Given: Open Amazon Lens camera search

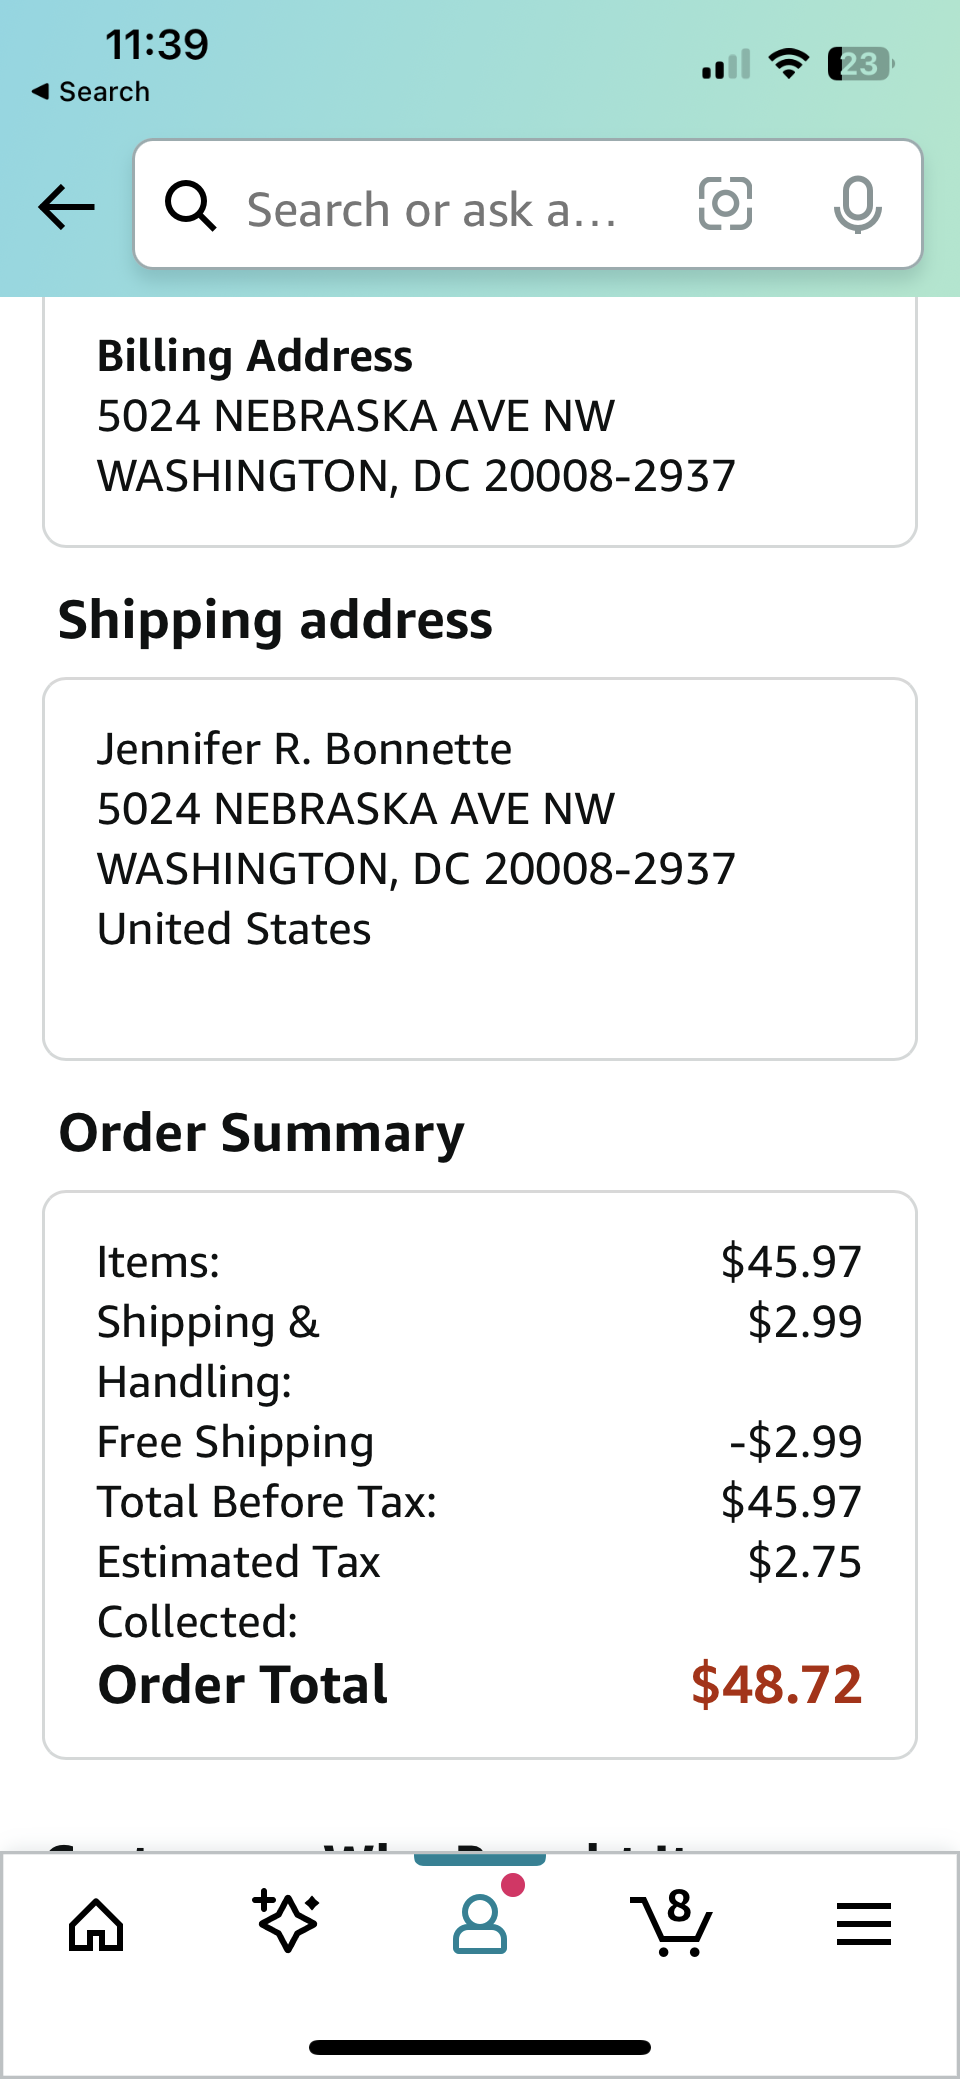Looking at the screenshot, I should [724, 205].
